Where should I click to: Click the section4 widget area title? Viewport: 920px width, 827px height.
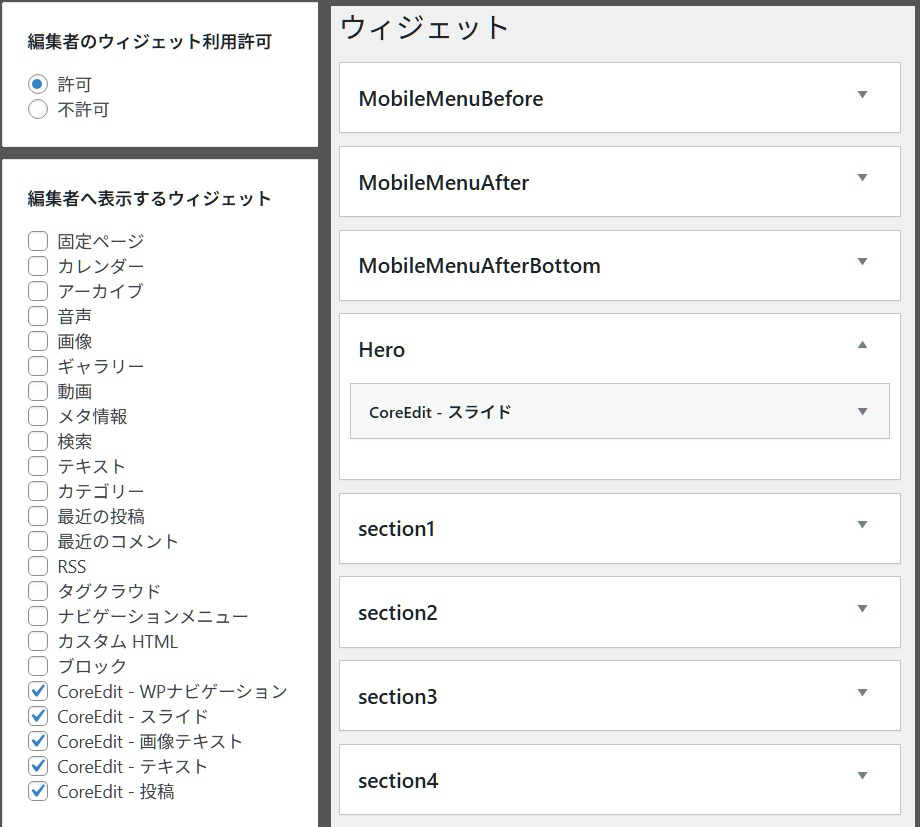coord(398,781)
